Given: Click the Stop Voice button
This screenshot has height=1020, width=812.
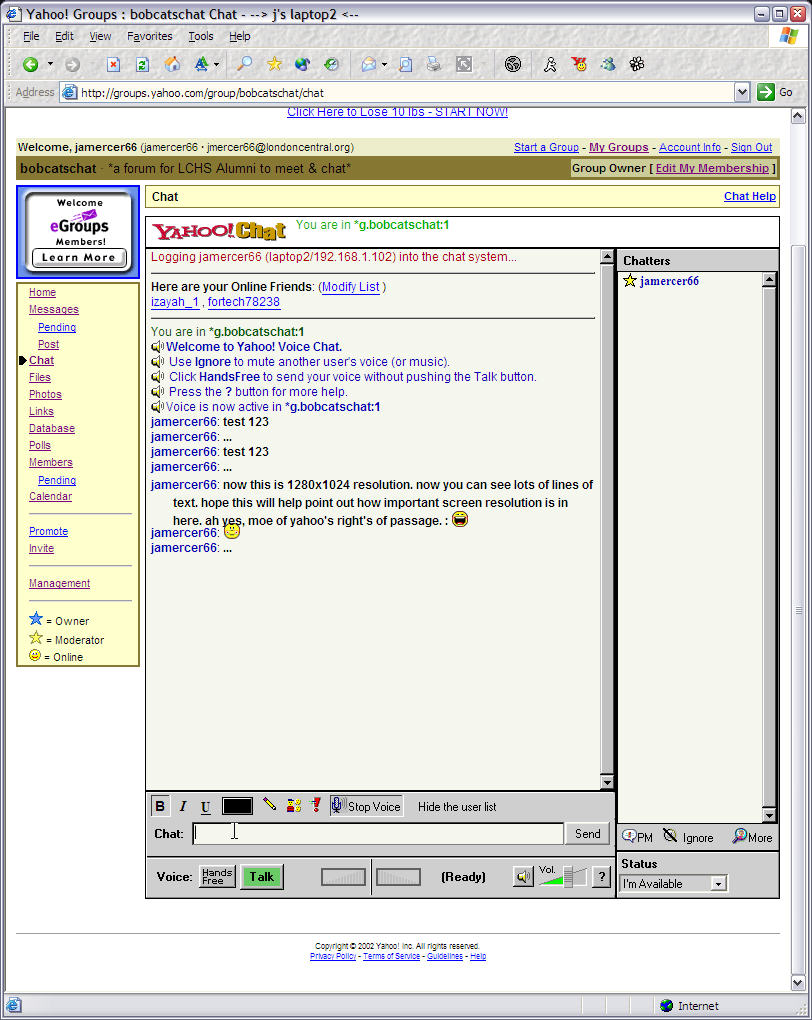Looking at the screenshot, I should pyautogui.click(x=366, y=807).
